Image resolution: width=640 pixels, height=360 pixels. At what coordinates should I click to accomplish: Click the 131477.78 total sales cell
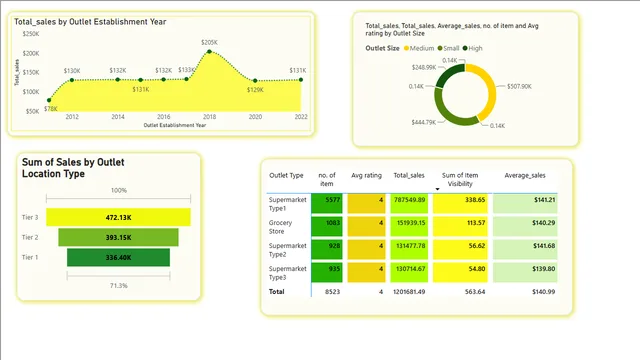click(x=409, y=249)
